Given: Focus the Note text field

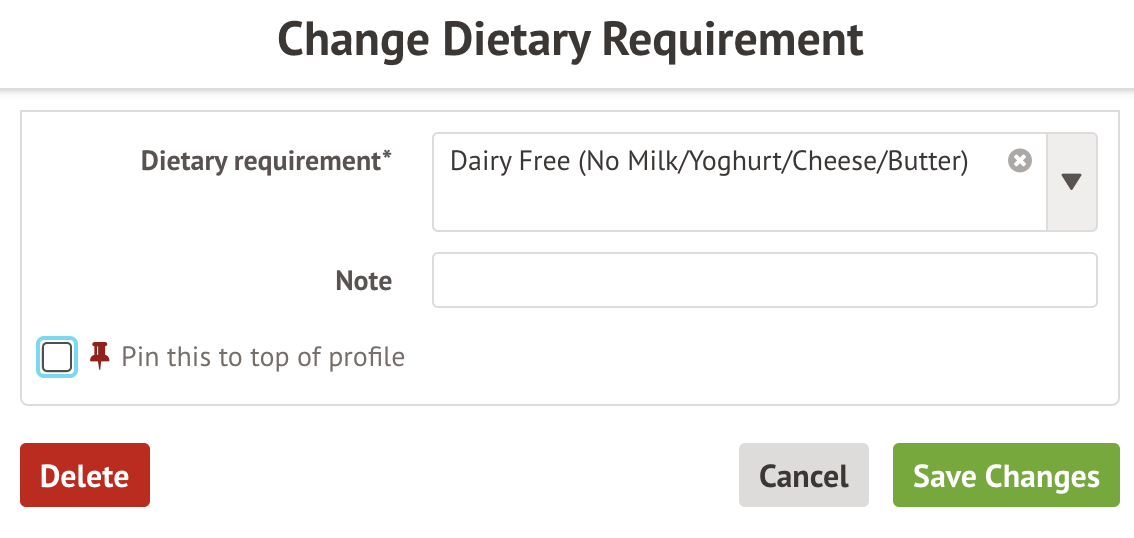Looking at the screenshot, I should click(764, 280).
